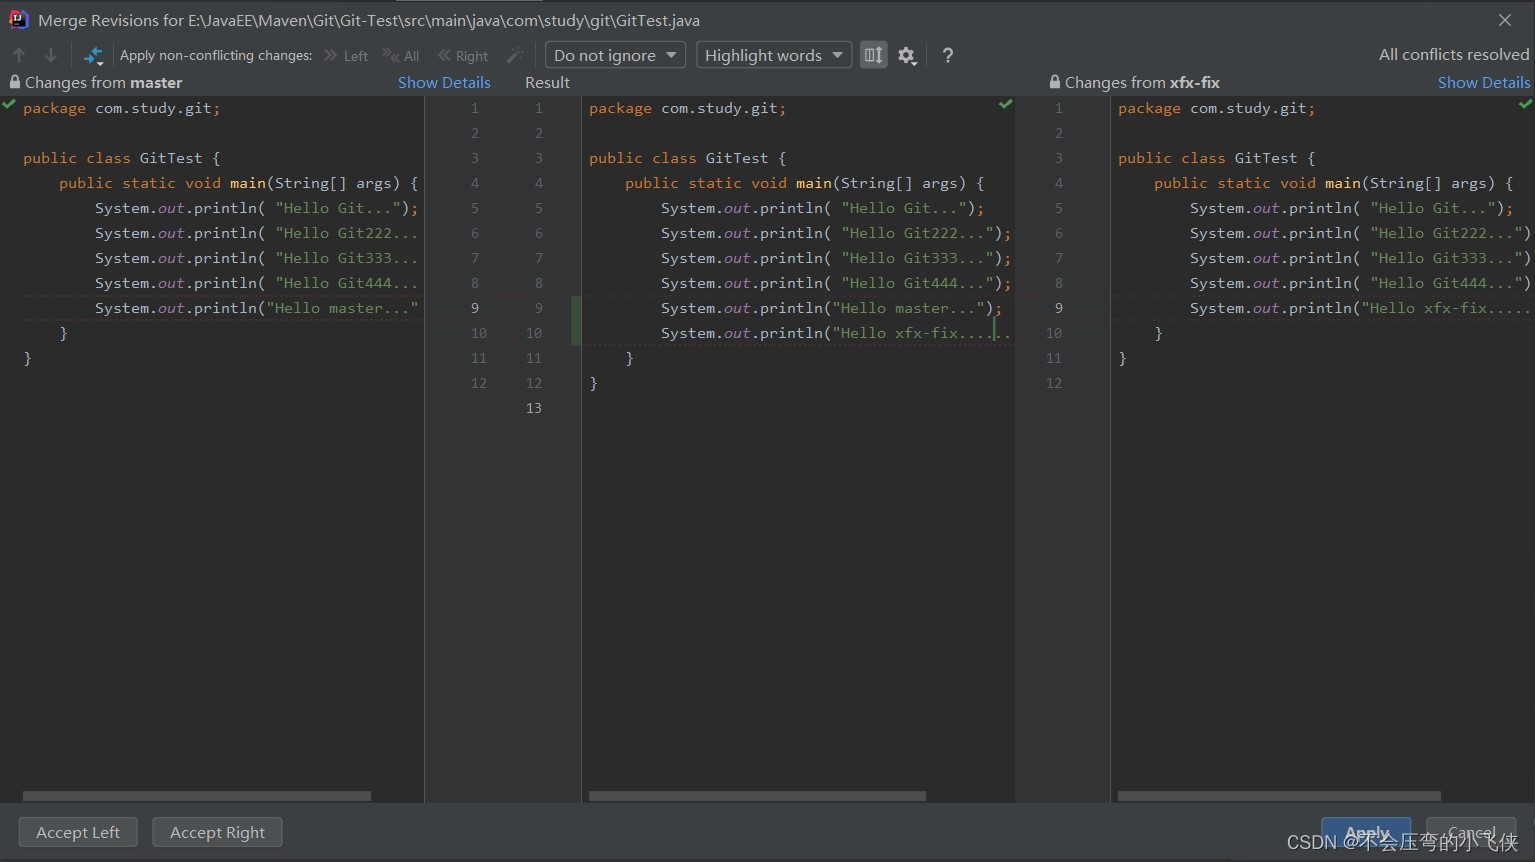Click 'package com.study.git;' in left pane
Viewport: 1535px width, 862px height.
point(121,108)
